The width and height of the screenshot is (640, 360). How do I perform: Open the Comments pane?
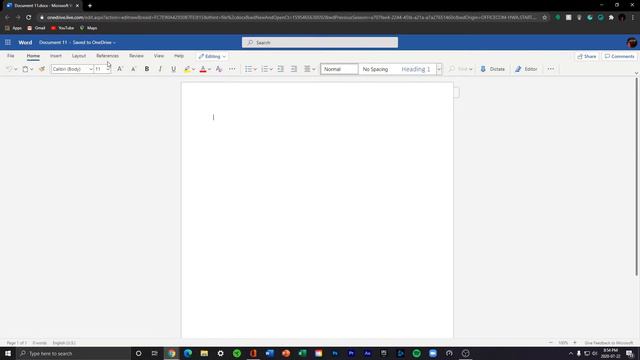click(x=619, y=56)
